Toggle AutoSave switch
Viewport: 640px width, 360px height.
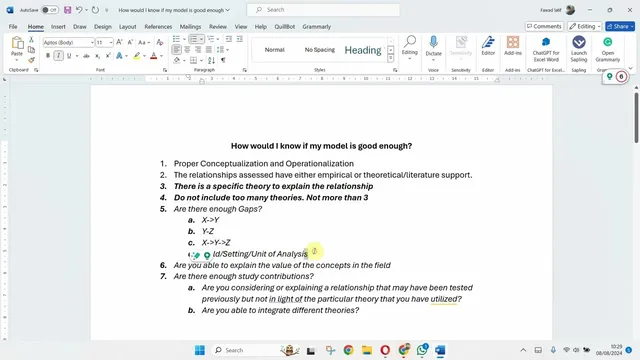(49, 10)
